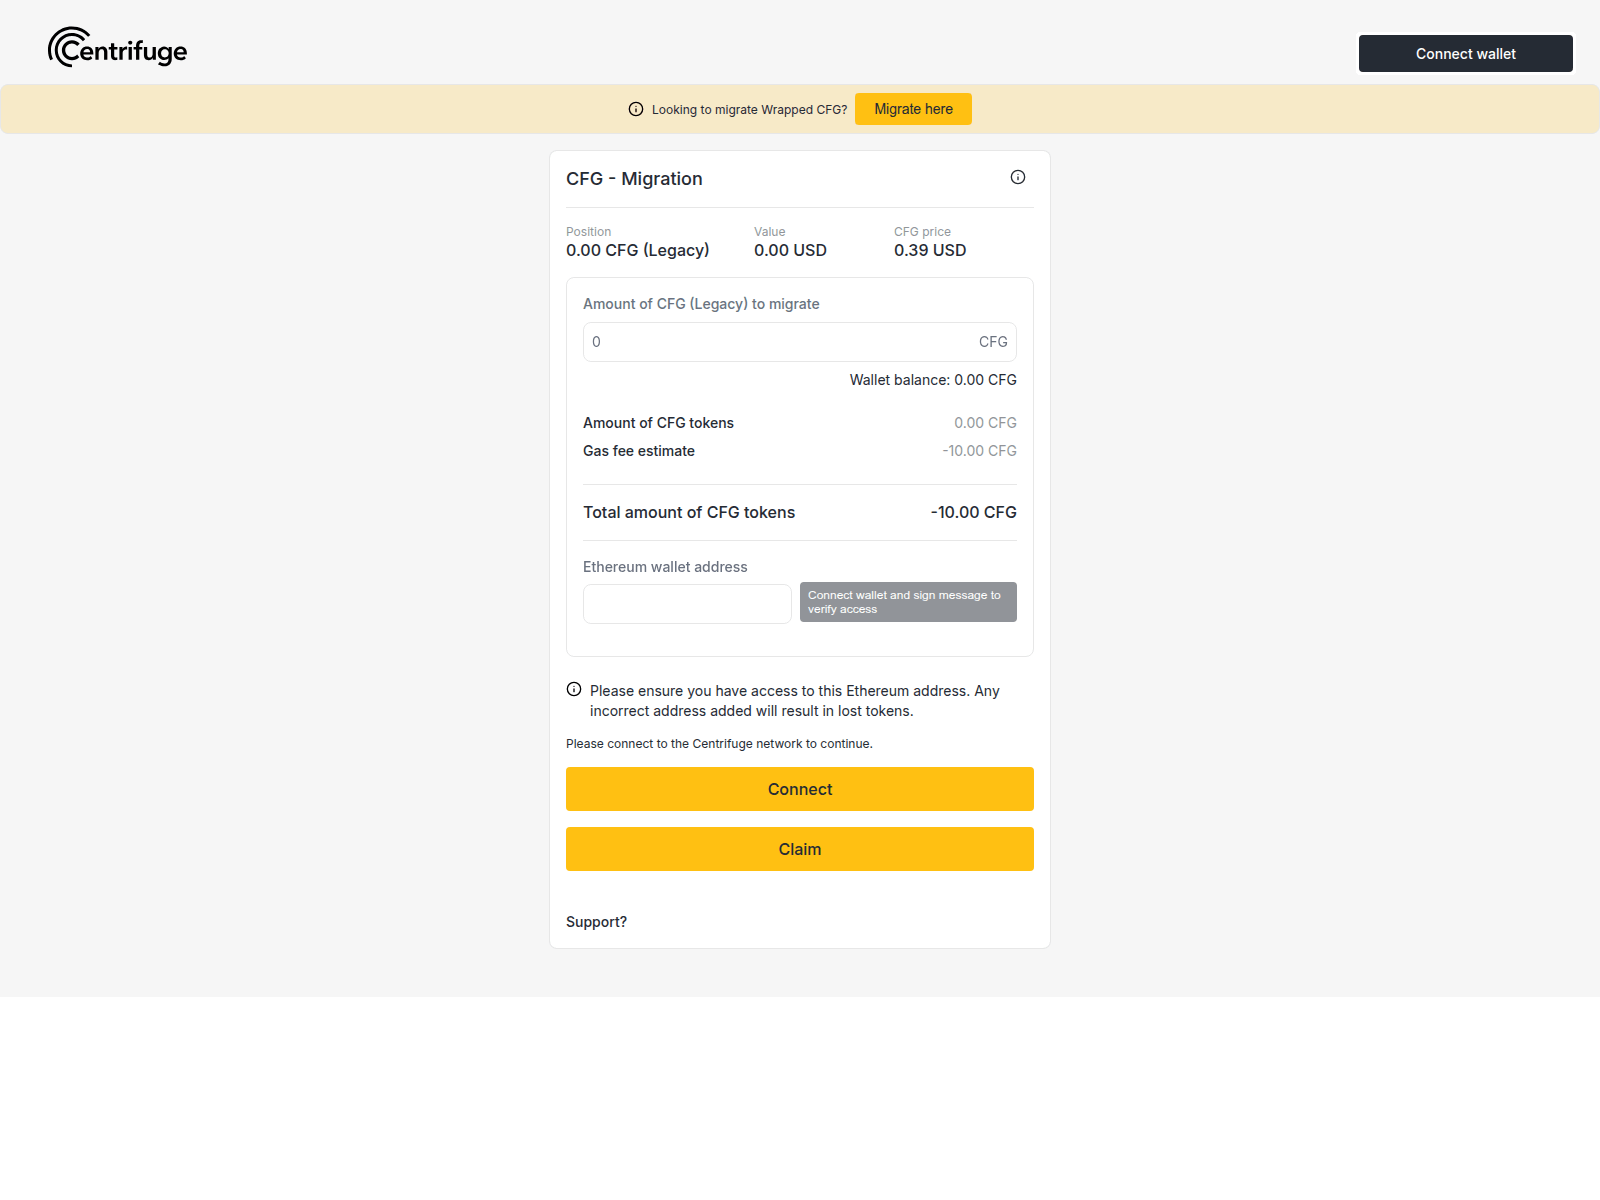Open info icon in CFG Migration header
The height and width of the screenshot is (1200, 1600).
click(1018, 177)
